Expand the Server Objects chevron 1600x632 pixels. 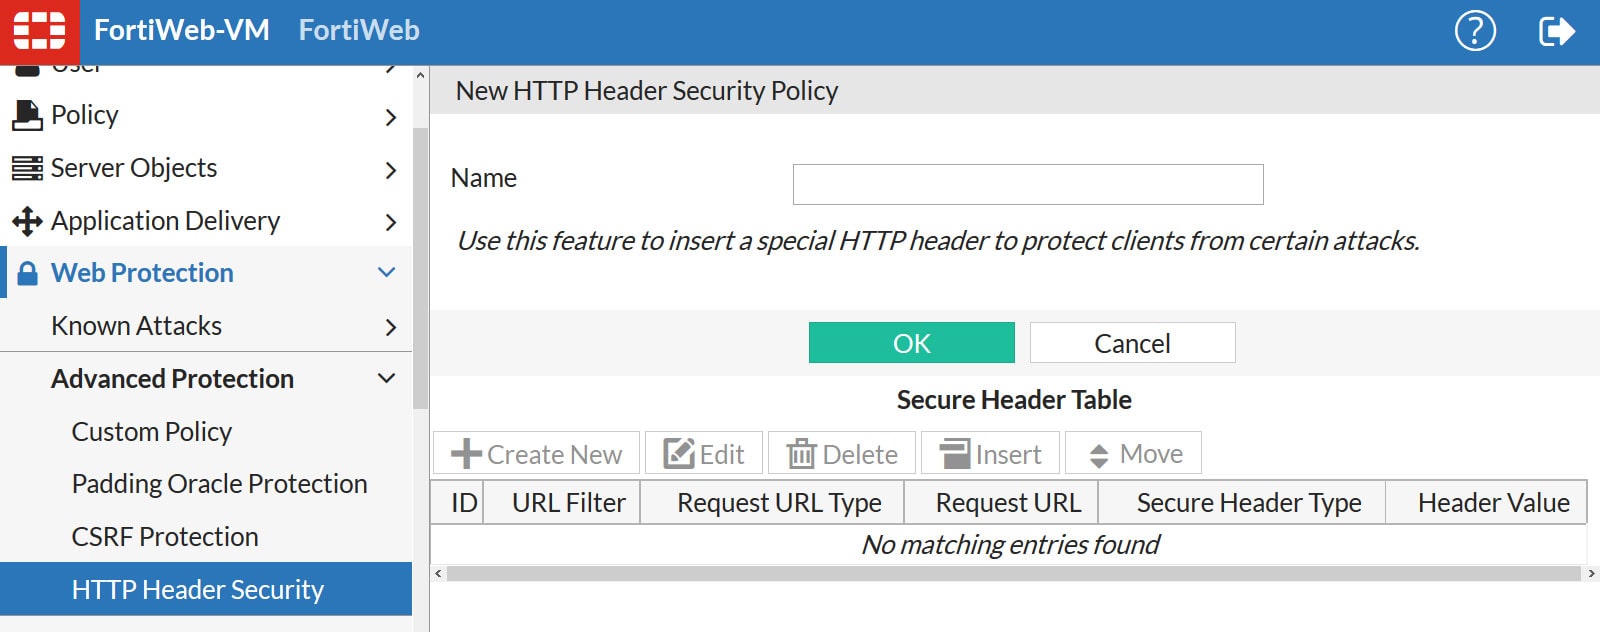[391, 170]
